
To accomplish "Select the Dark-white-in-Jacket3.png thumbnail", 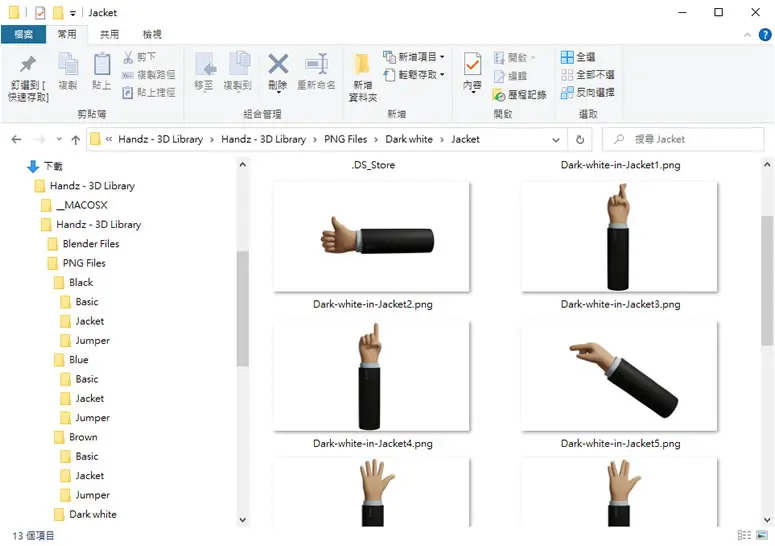I will coord(619,237).
